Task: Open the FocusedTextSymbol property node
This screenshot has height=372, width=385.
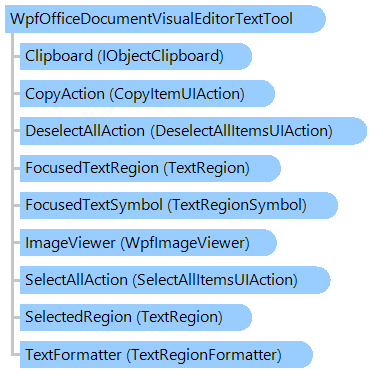Action: pyautogui.click(x=179, y=205)
